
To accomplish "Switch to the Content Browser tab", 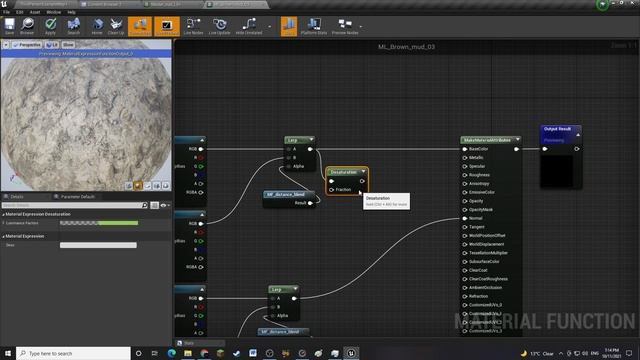I will coord(107,4).
